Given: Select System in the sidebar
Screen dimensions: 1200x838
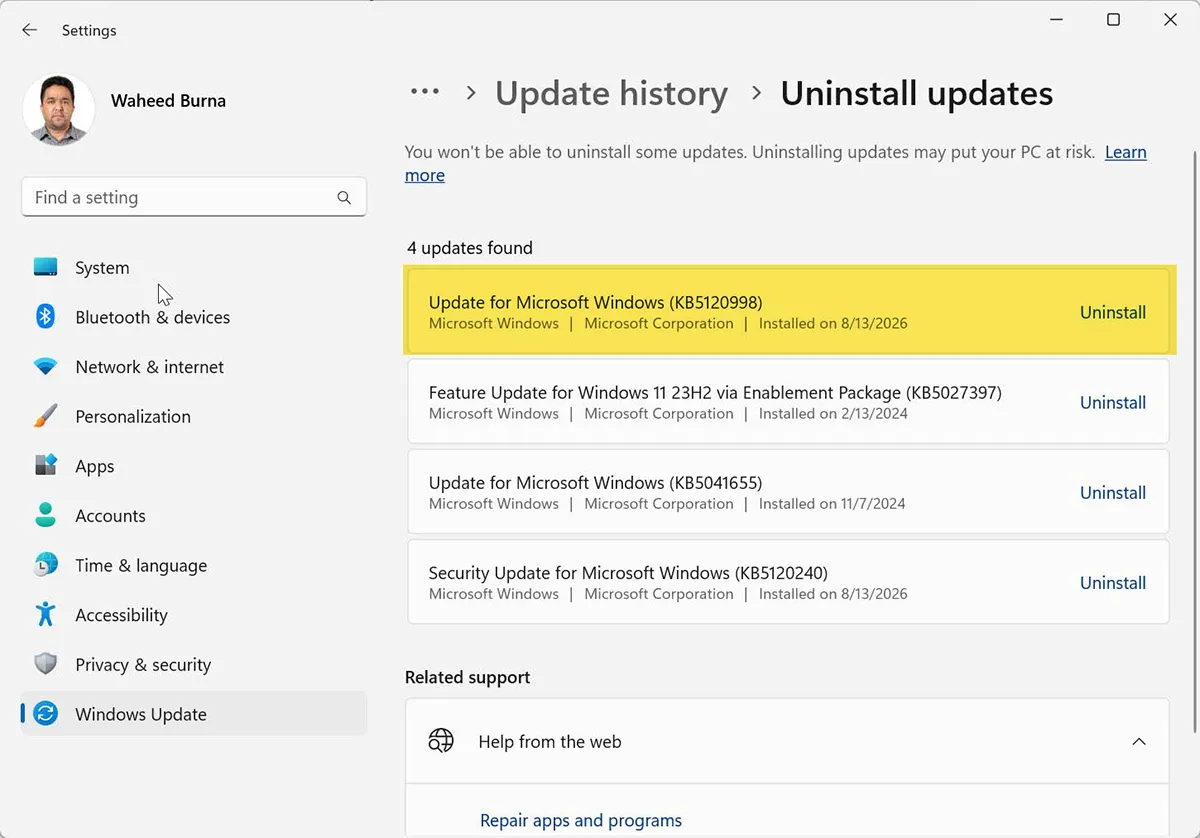Looking at the screenshot, I should [102, 267].
